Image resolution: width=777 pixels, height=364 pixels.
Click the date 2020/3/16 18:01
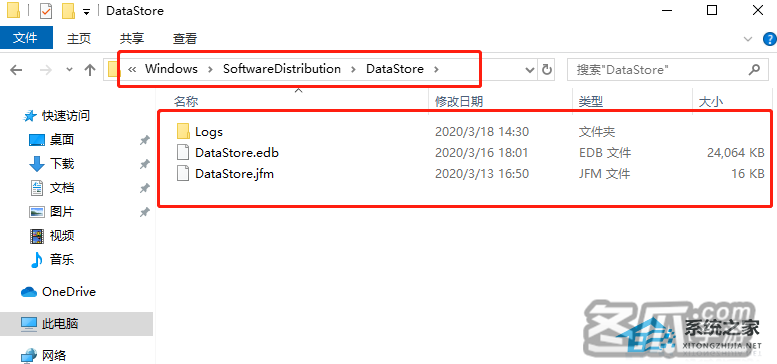coord(482,153)
